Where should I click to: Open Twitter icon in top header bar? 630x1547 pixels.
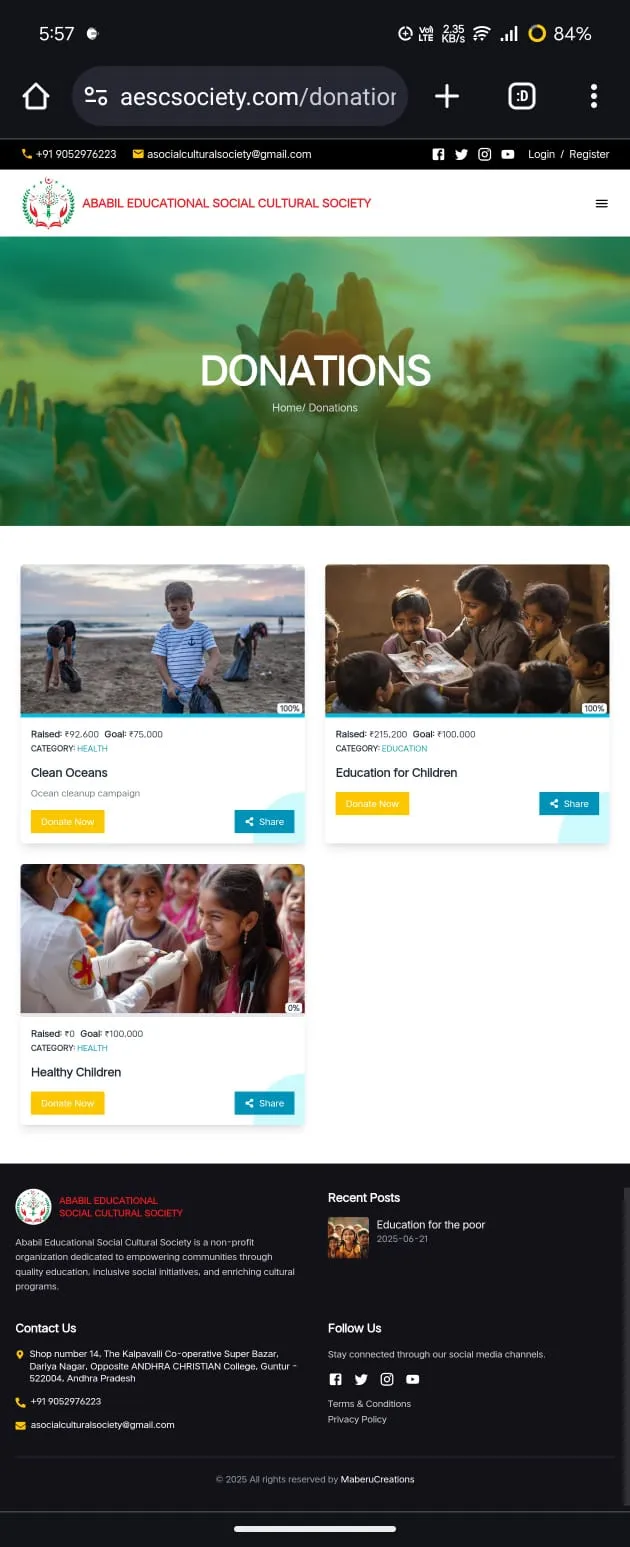461,154
